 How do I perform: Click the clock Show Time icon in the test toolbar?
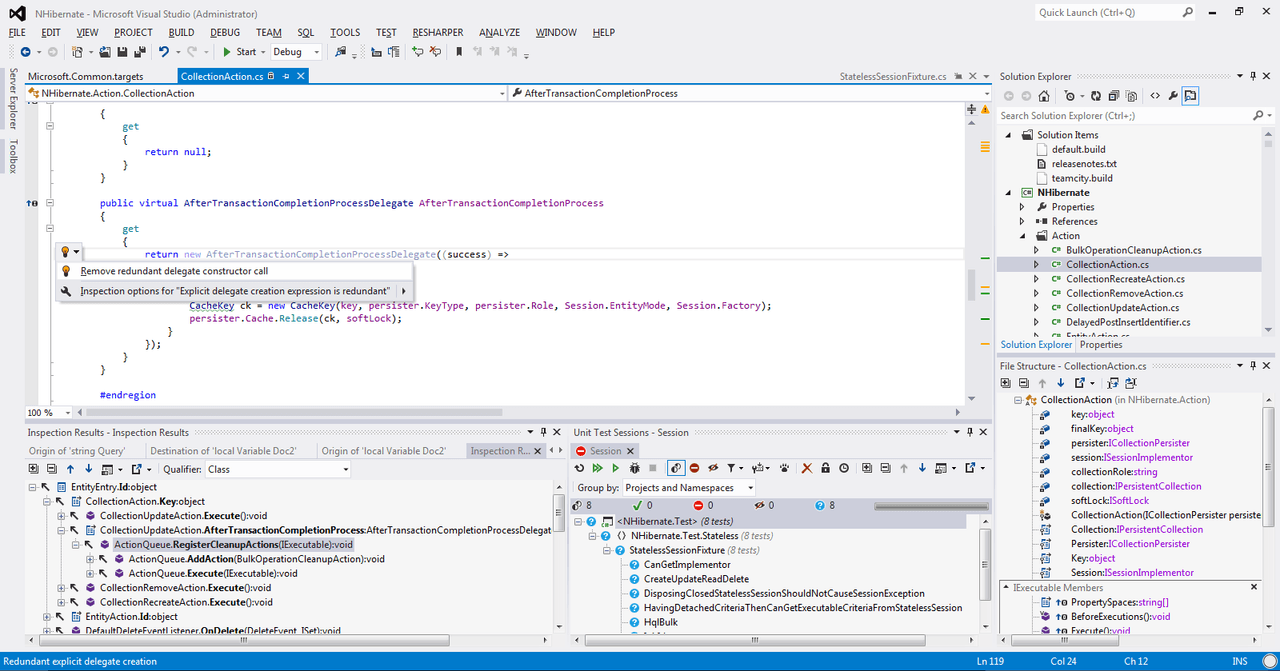(844, 468)
